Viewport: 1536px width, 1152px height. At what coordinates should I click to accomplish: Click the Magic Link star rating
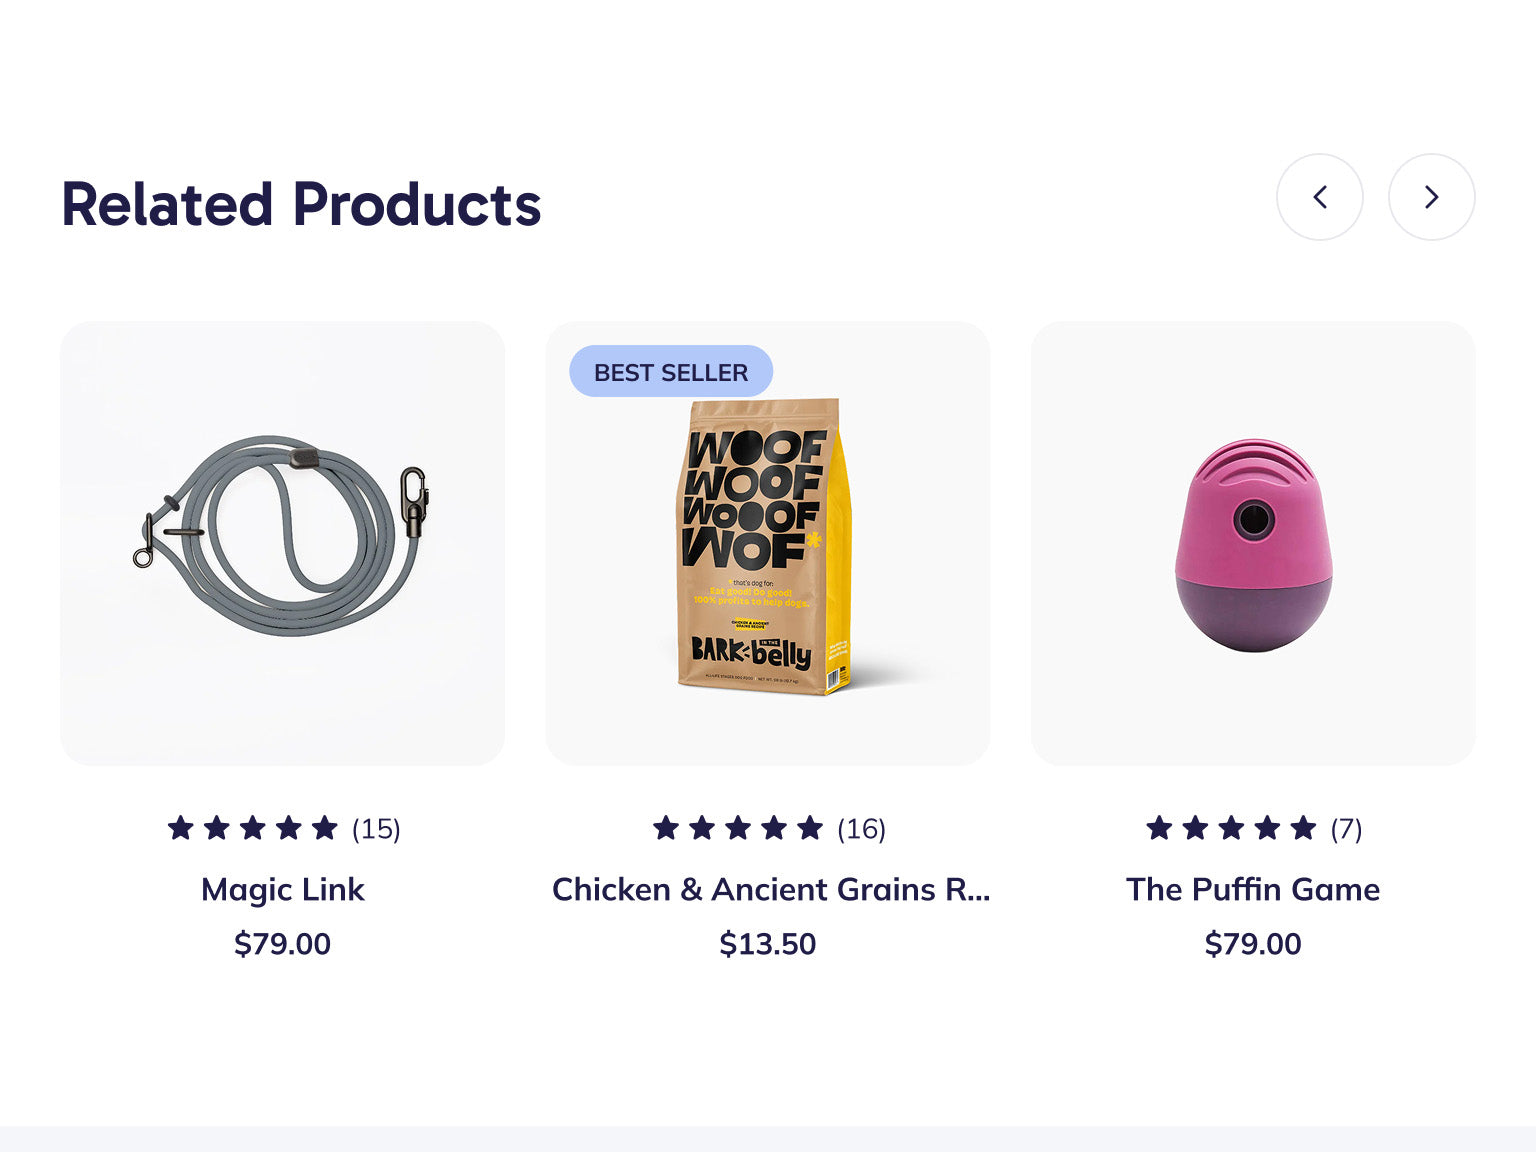tap(253, 828)
